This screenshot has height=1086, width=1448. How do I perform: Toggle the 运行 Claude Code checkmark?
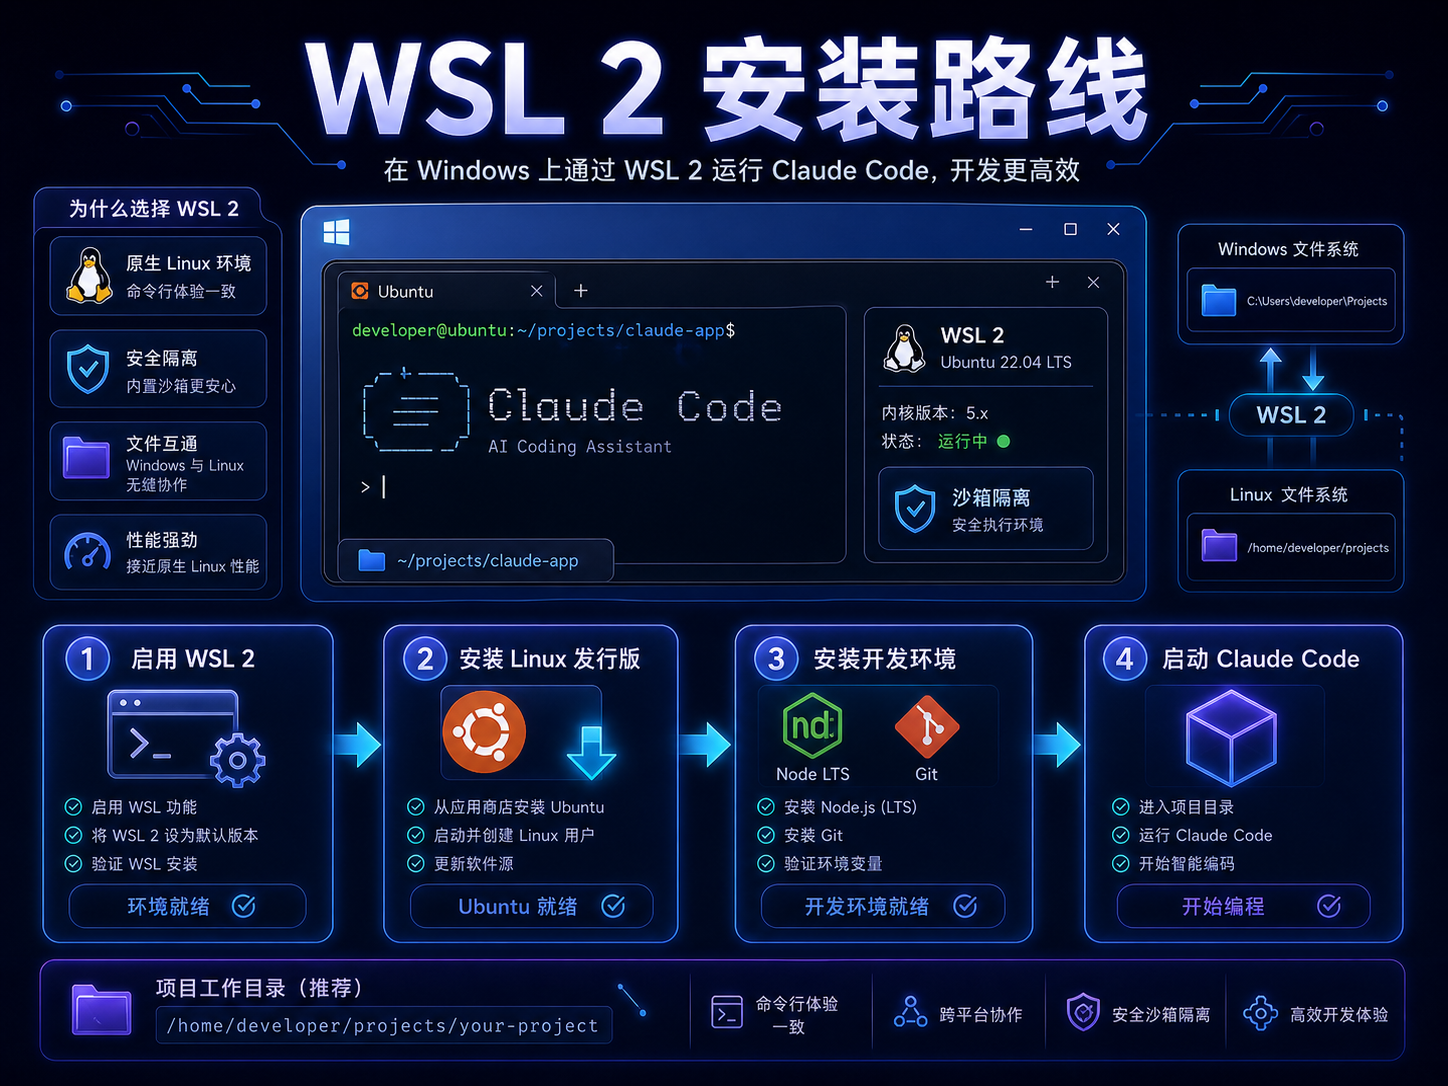[1121, 835]
